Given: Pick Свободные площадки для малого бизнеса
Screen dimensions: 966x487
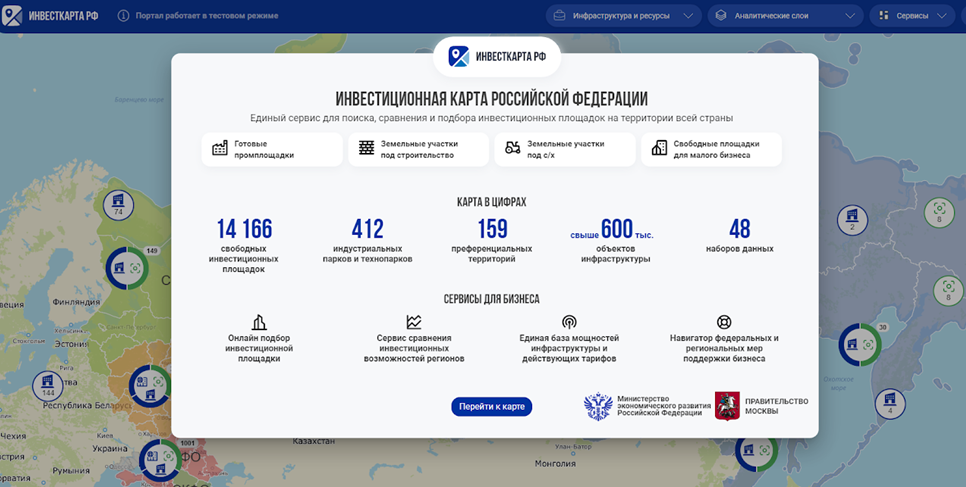Looking at the screenshot, I should click(711, 149).
